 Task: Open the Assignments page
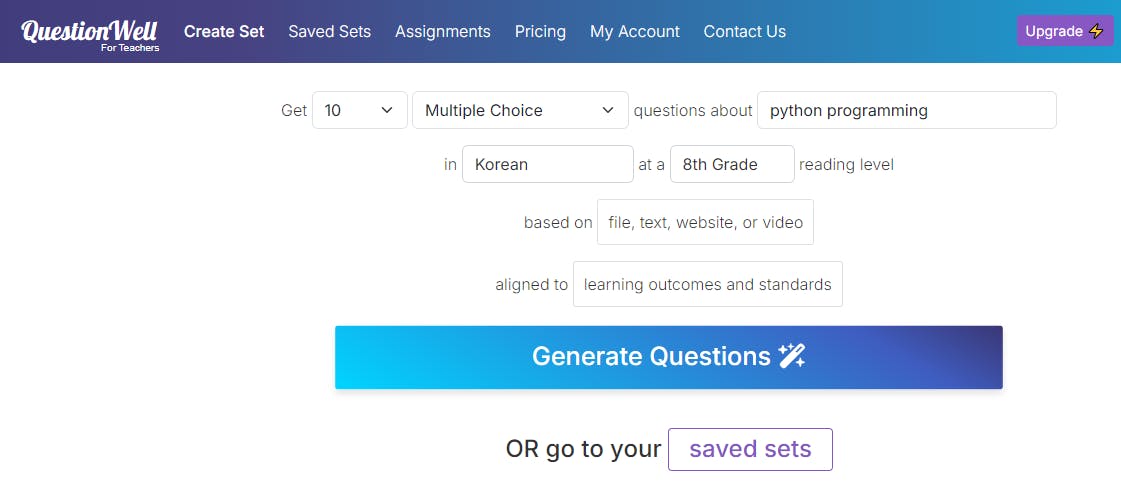click(442, 31)
